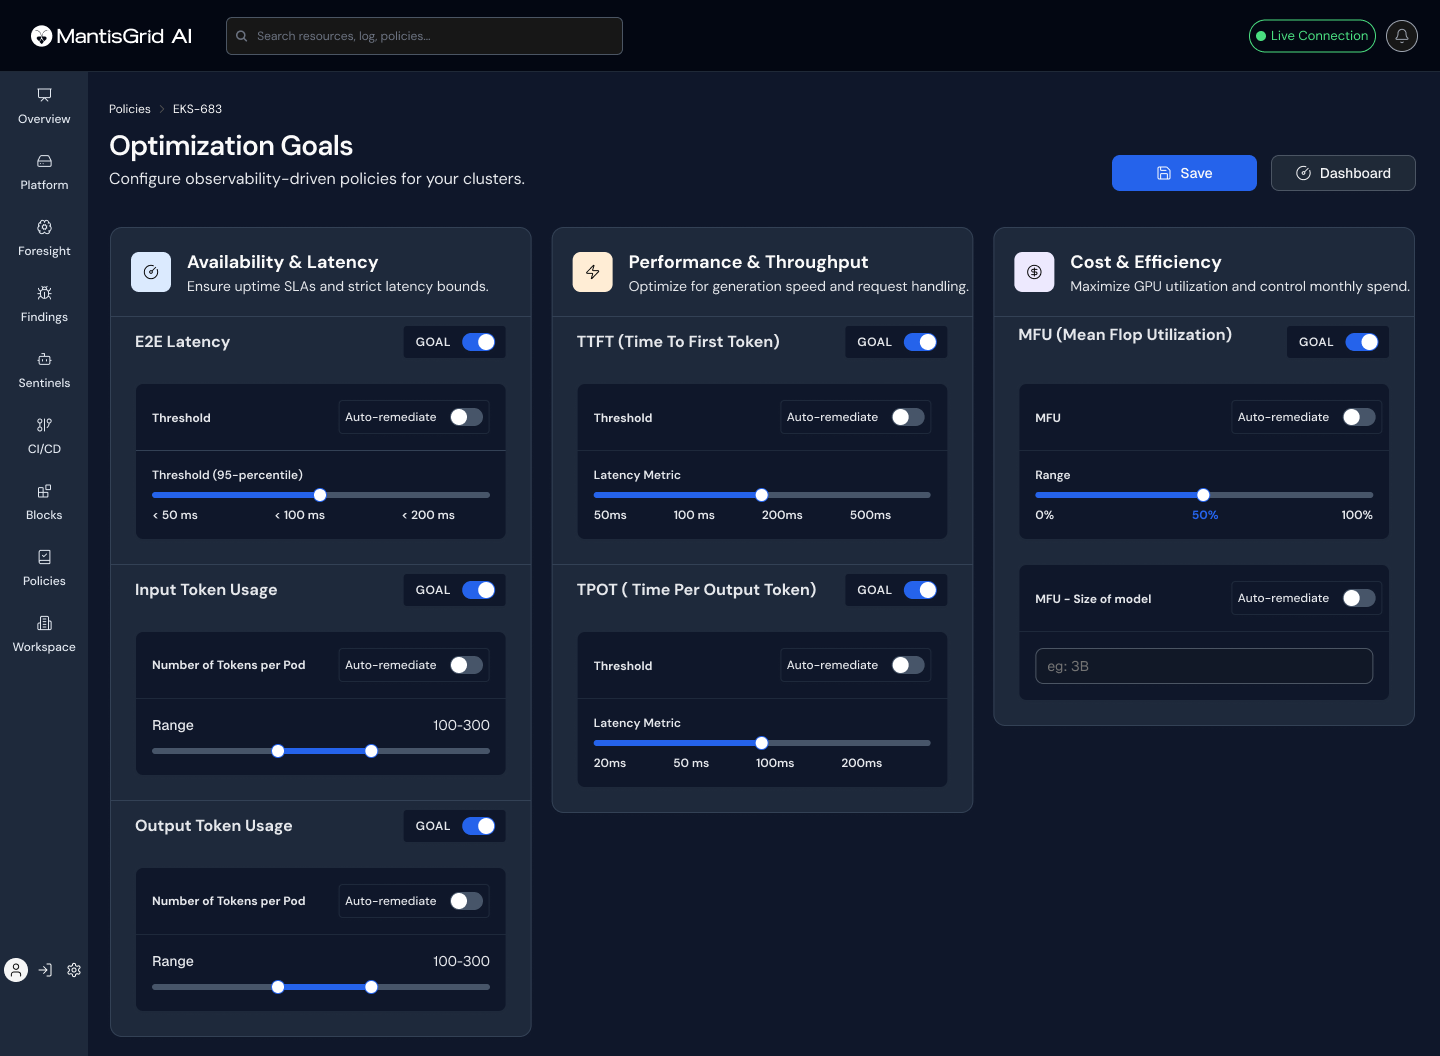
Task: Enable Auto-remediate for E2E Latency Threshold
Action: coord(466,417)
